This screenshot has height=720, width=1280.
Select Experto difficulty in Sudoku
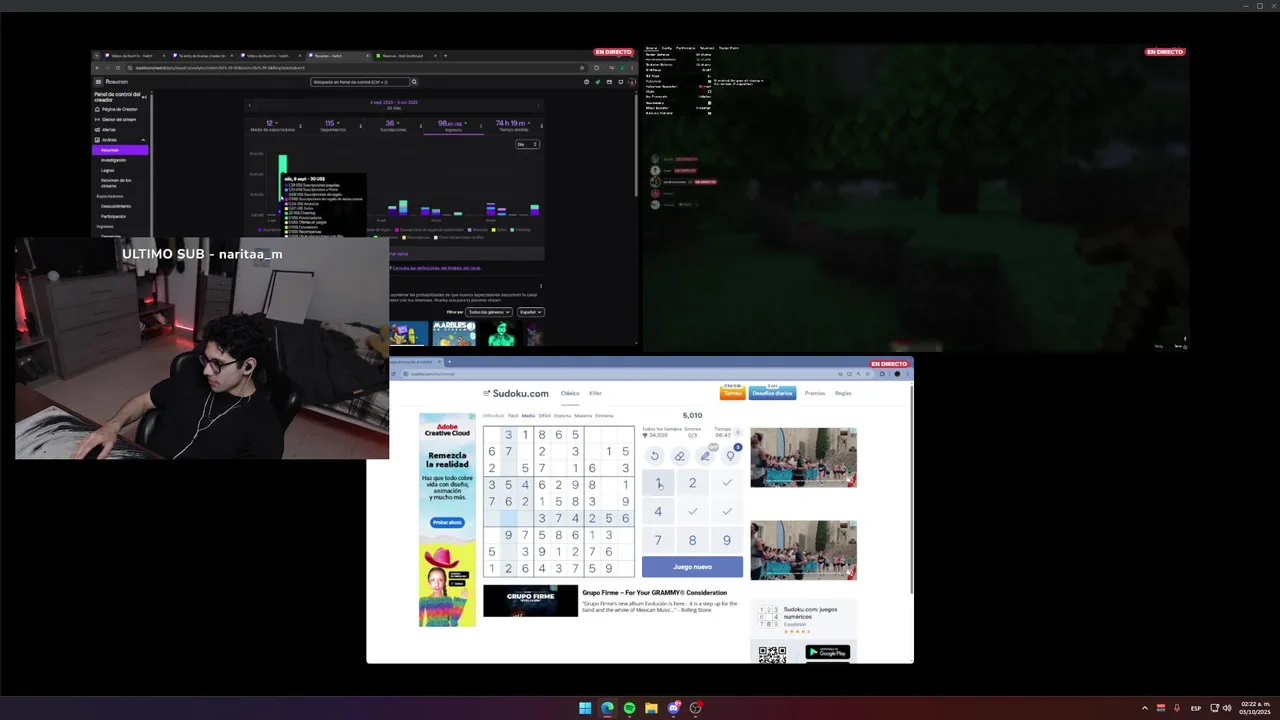(x=563, y=415)
